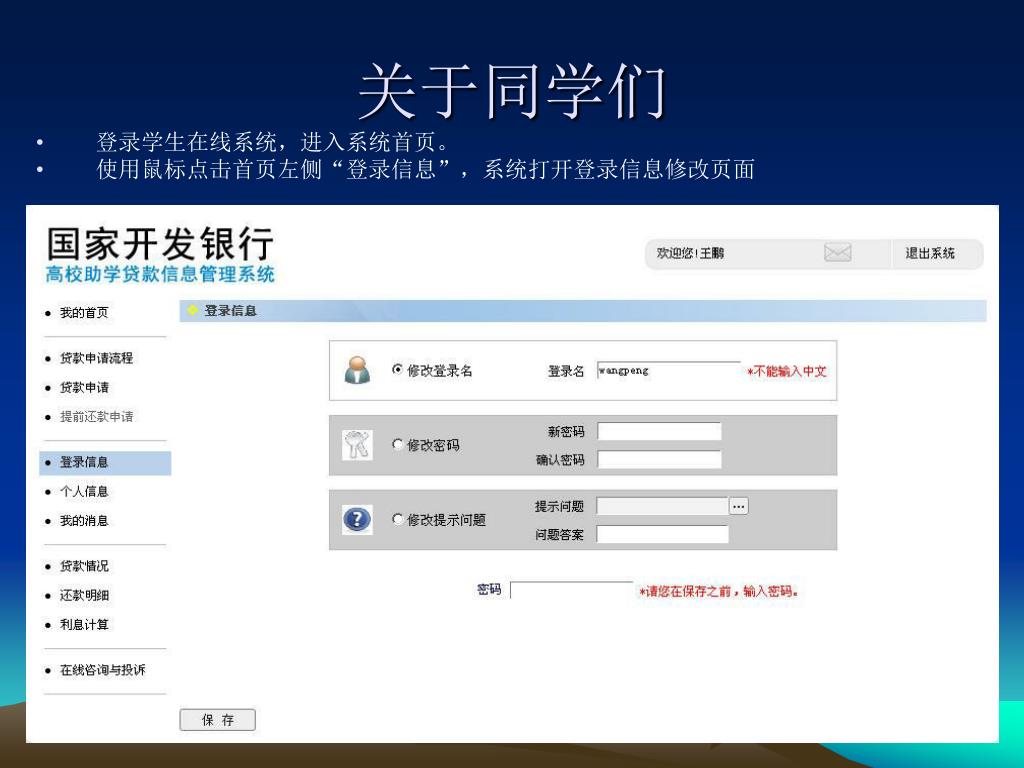The height and width of the screenshot is (768, 1024).
Task: Click the blue question mark icon
Action: pos(357,520)
